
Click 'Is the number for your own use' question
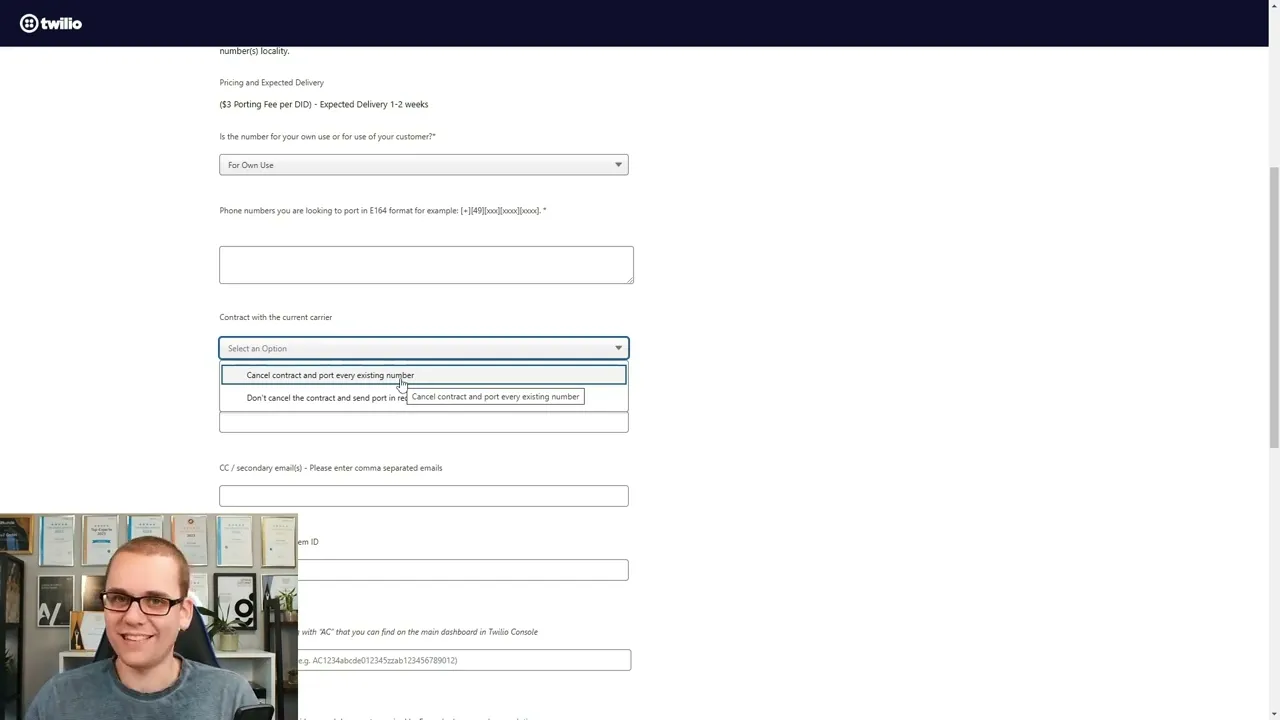pos(328,136)
